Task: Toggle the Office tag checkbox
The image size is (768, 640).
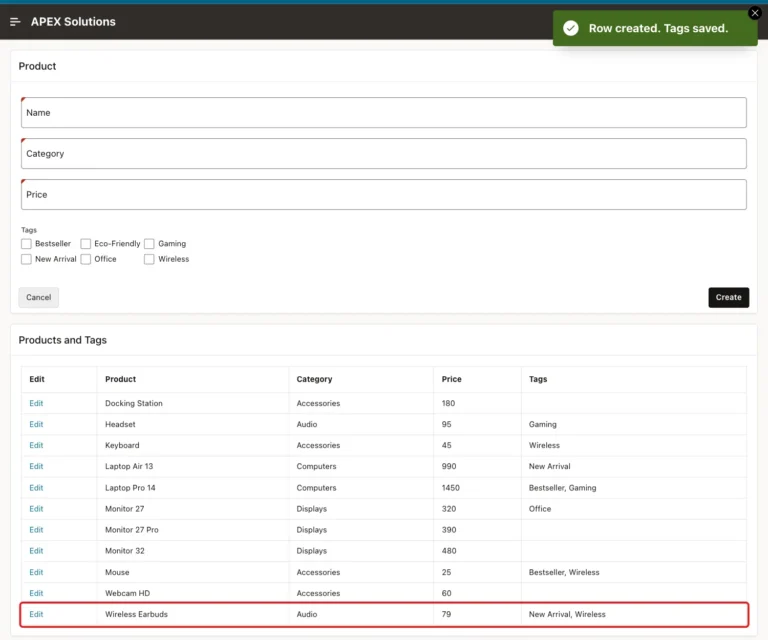Action: pyautogui.click(x=86, y=259)
